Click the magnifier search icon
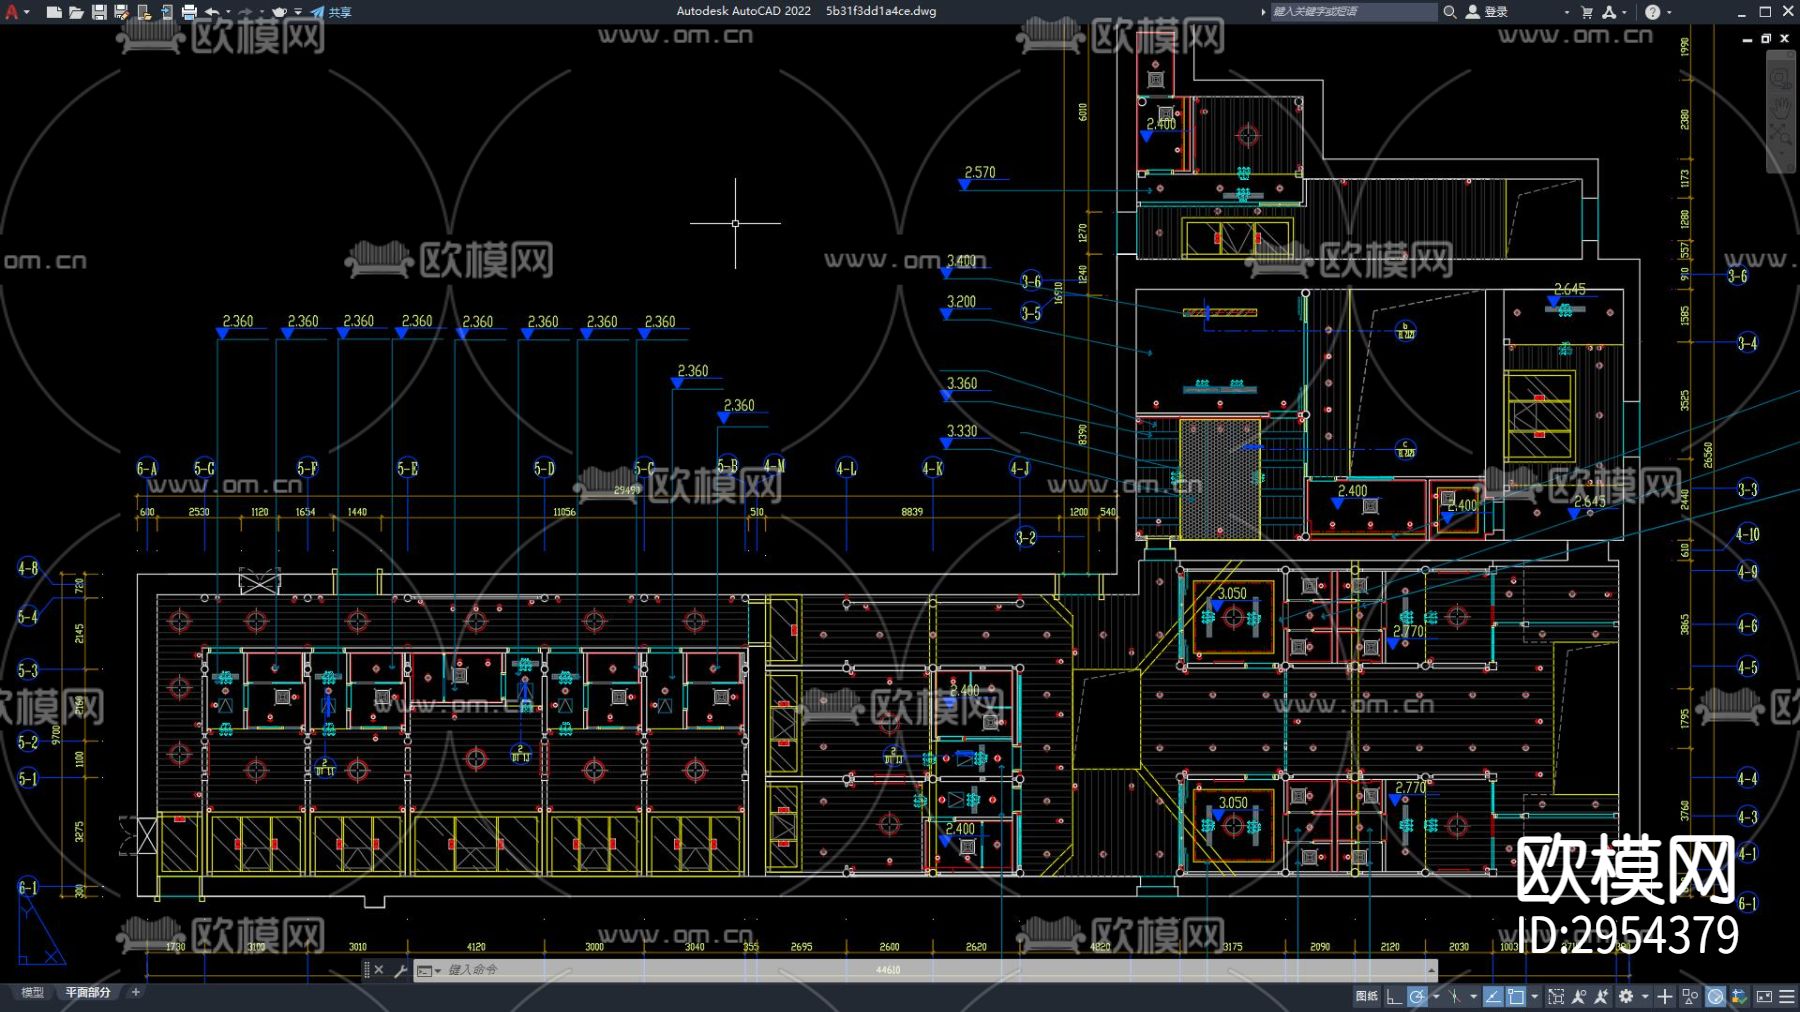This screenshot has width=1800, height=1012. [1450, 12]
